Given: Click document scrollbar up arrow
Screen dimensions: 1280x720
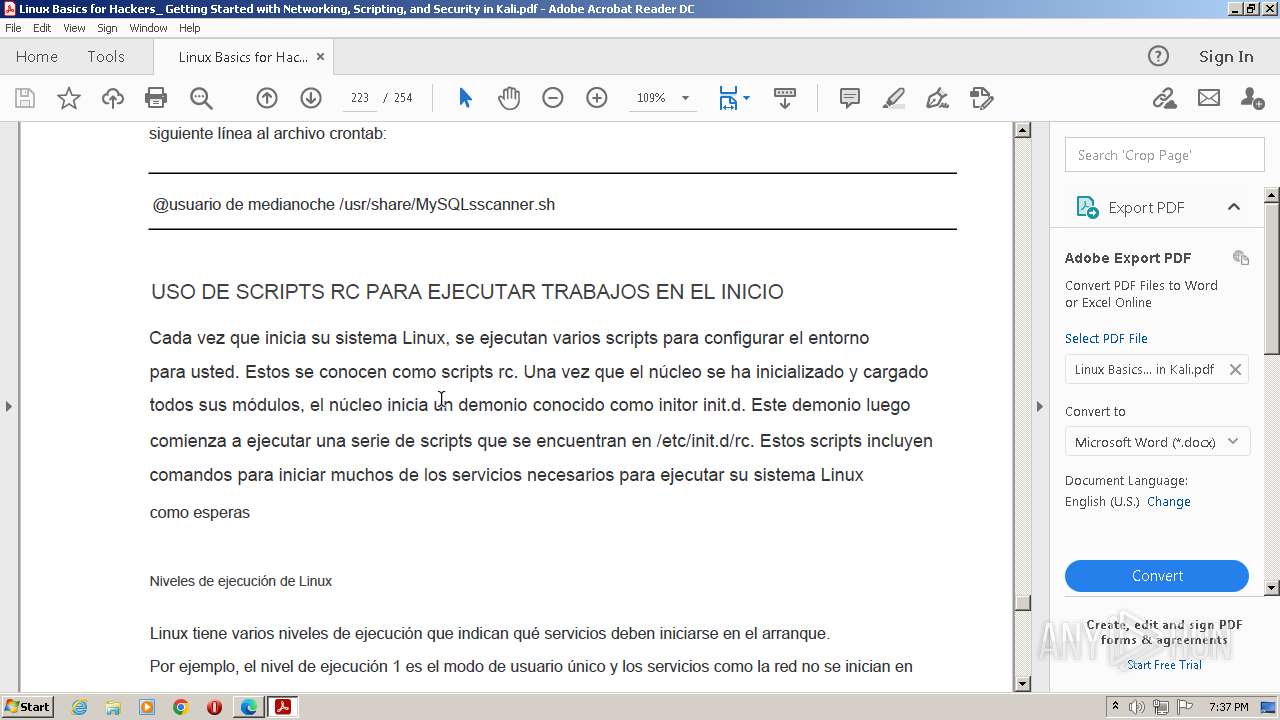Looking at the screenshot, I should (x=1022, y=130).
